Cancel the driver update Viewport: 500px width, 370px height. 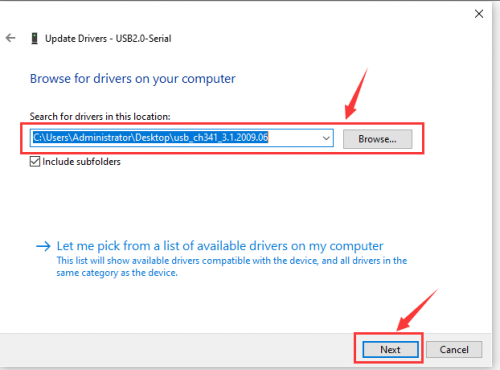[454, 349]
